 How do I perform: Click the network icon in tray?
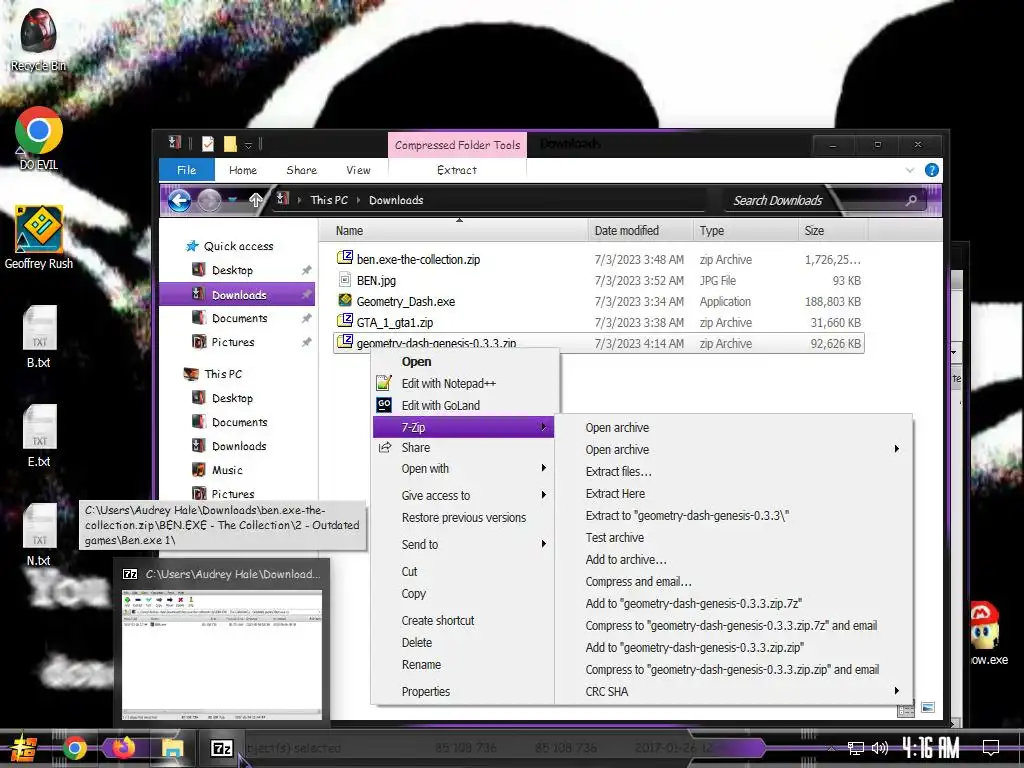coord(856,748)
